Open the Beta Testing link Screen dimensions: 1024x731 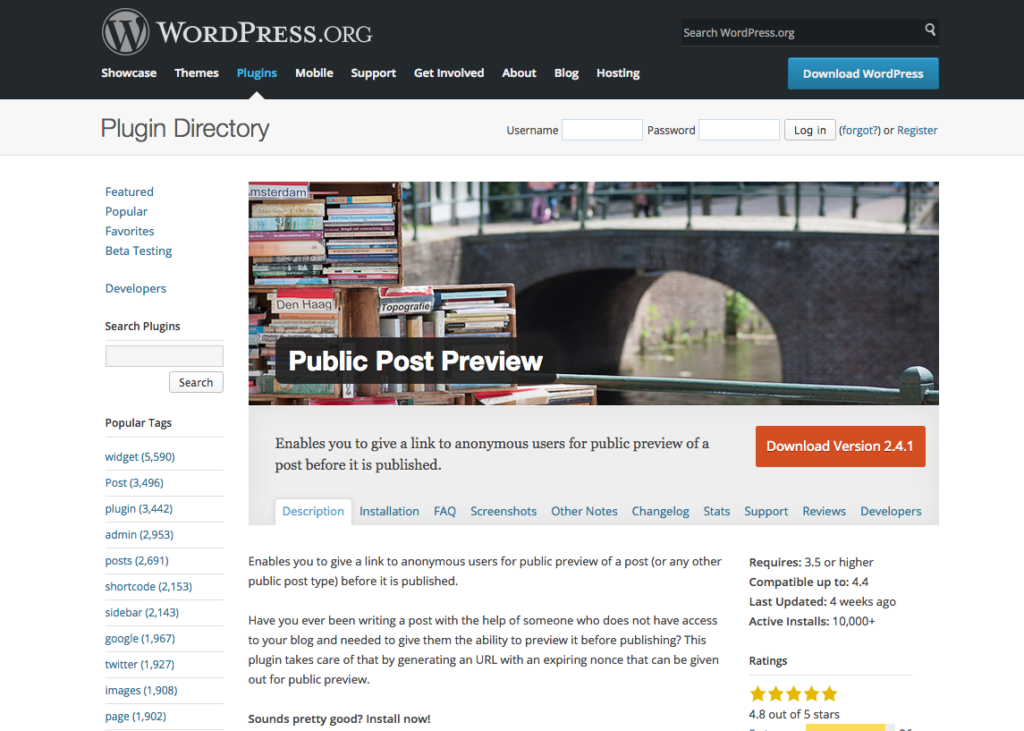(138, 251)
